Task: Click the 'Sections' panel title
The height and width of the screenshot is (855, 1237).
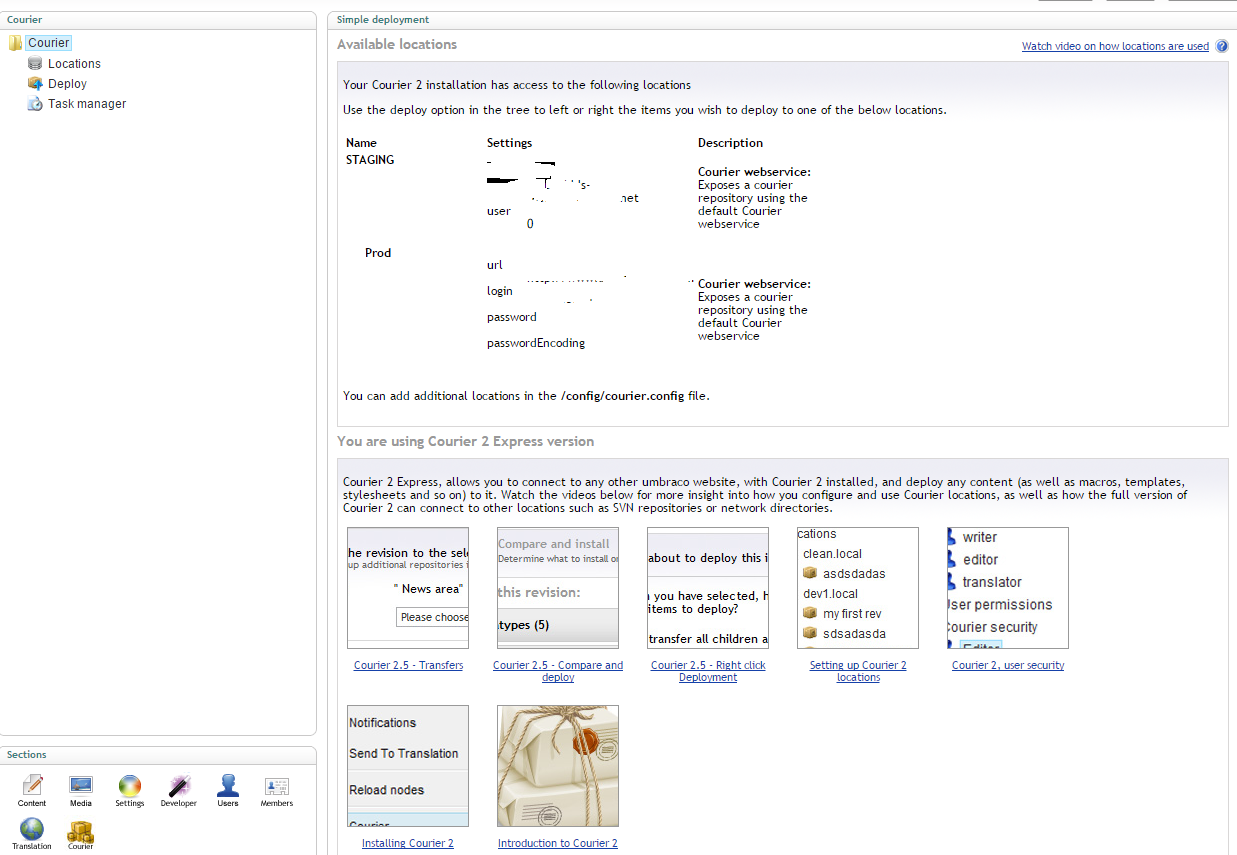Action: (x=27, y=755)
